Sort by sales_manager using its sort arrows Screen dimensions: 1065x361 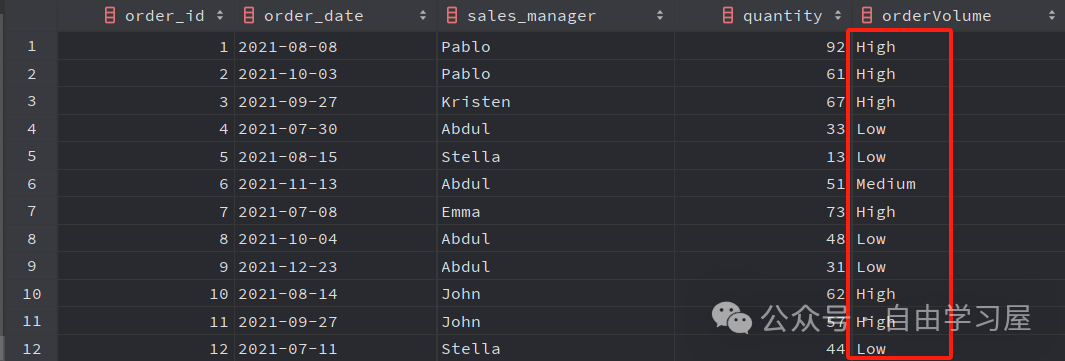pos(660,16)
